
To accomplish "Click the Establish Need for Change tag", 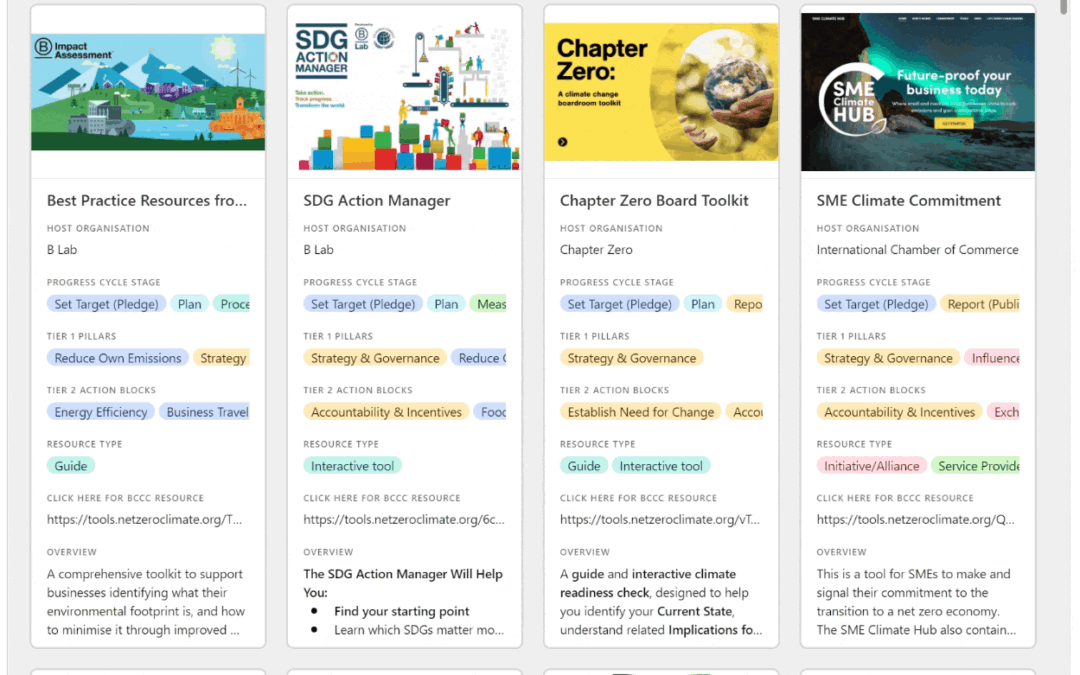I will click(x=641, y=412).
